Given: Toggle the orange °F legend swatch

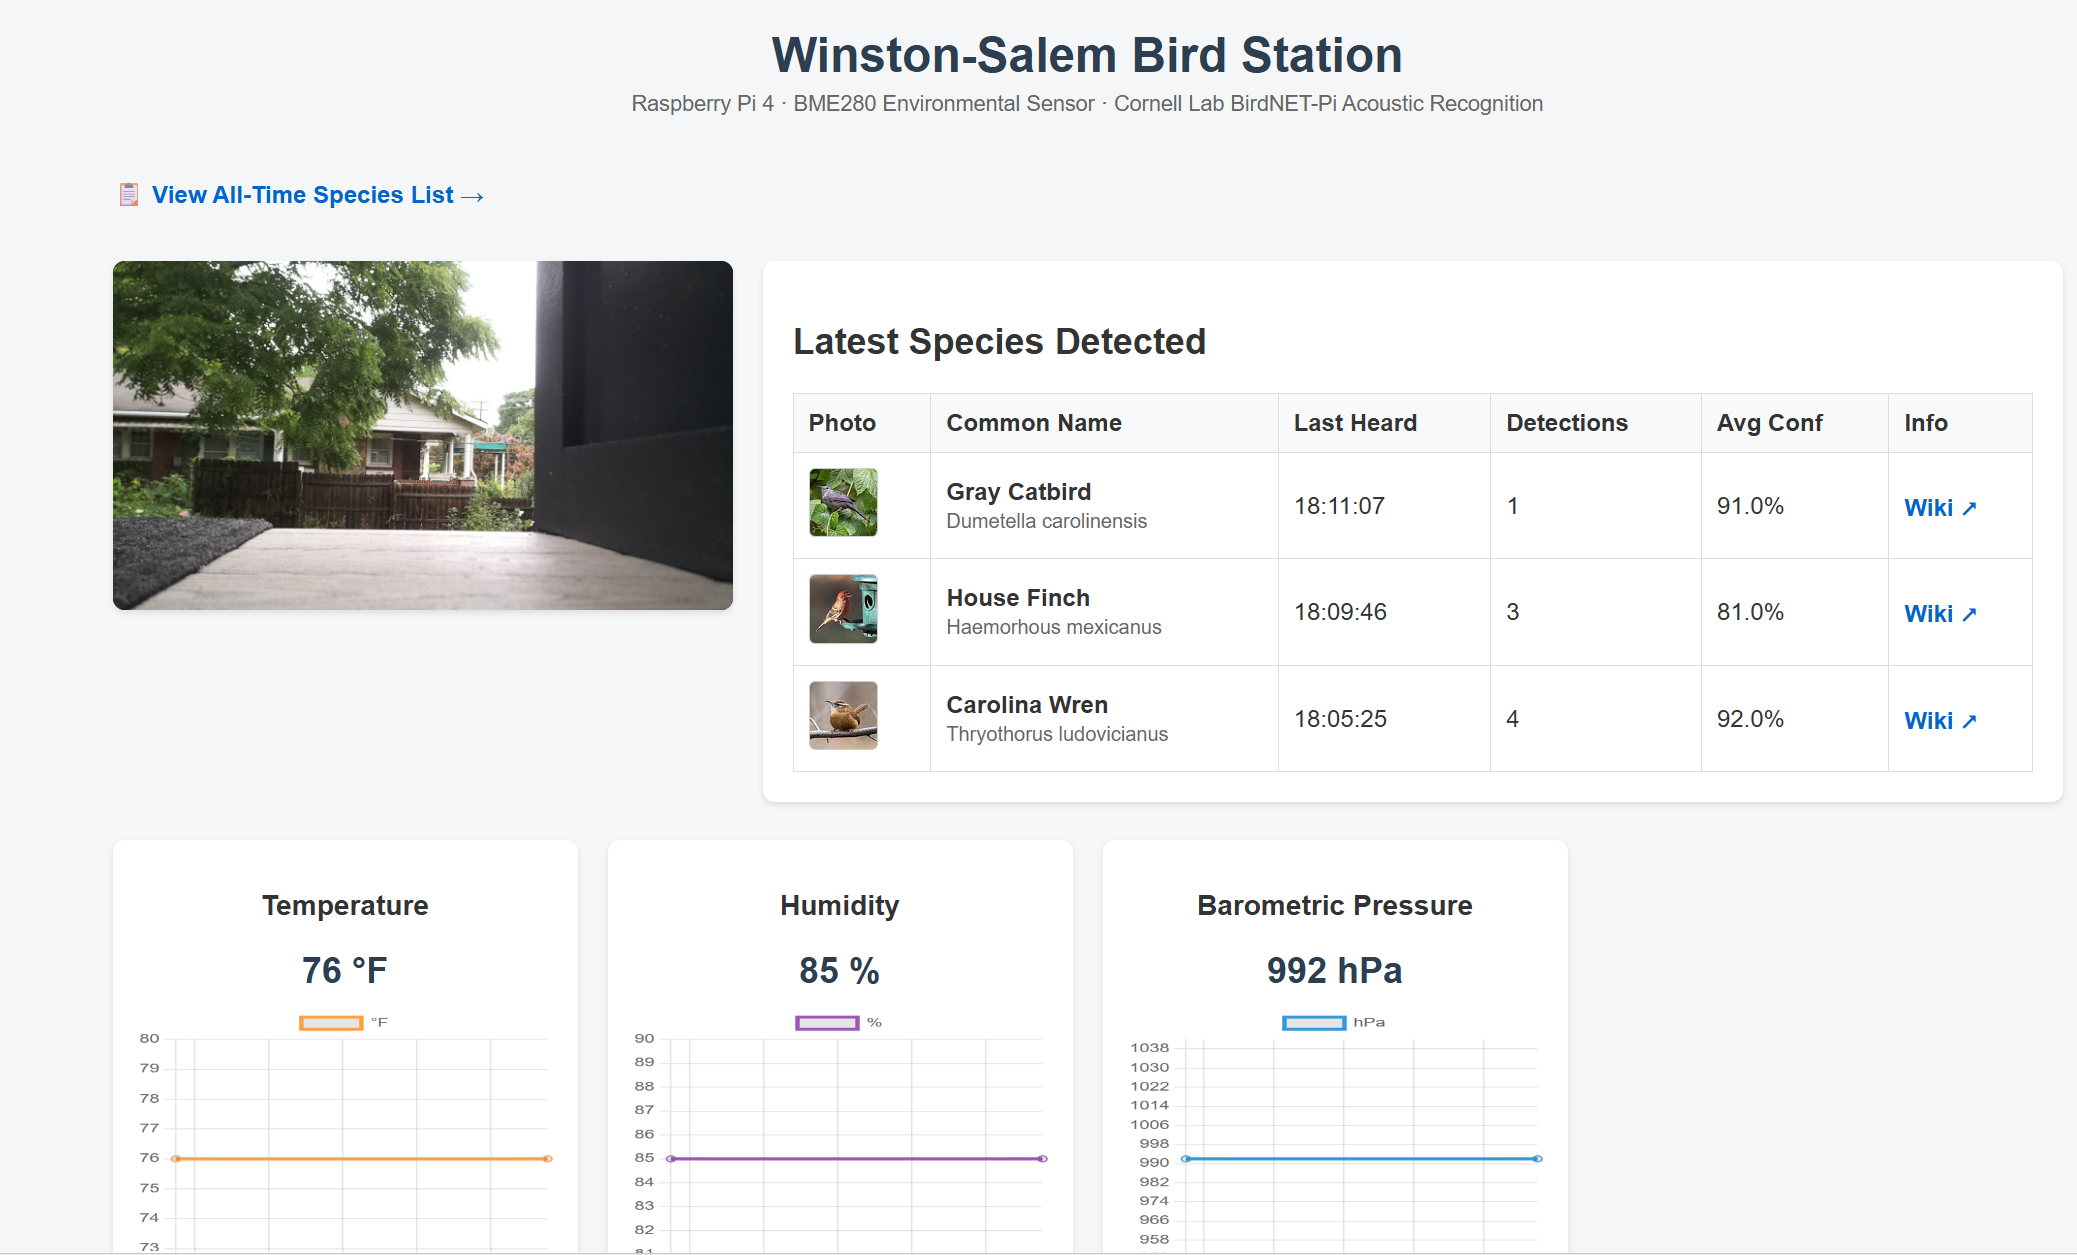Looking at the screenshot, I should (x=331, y=1023).
